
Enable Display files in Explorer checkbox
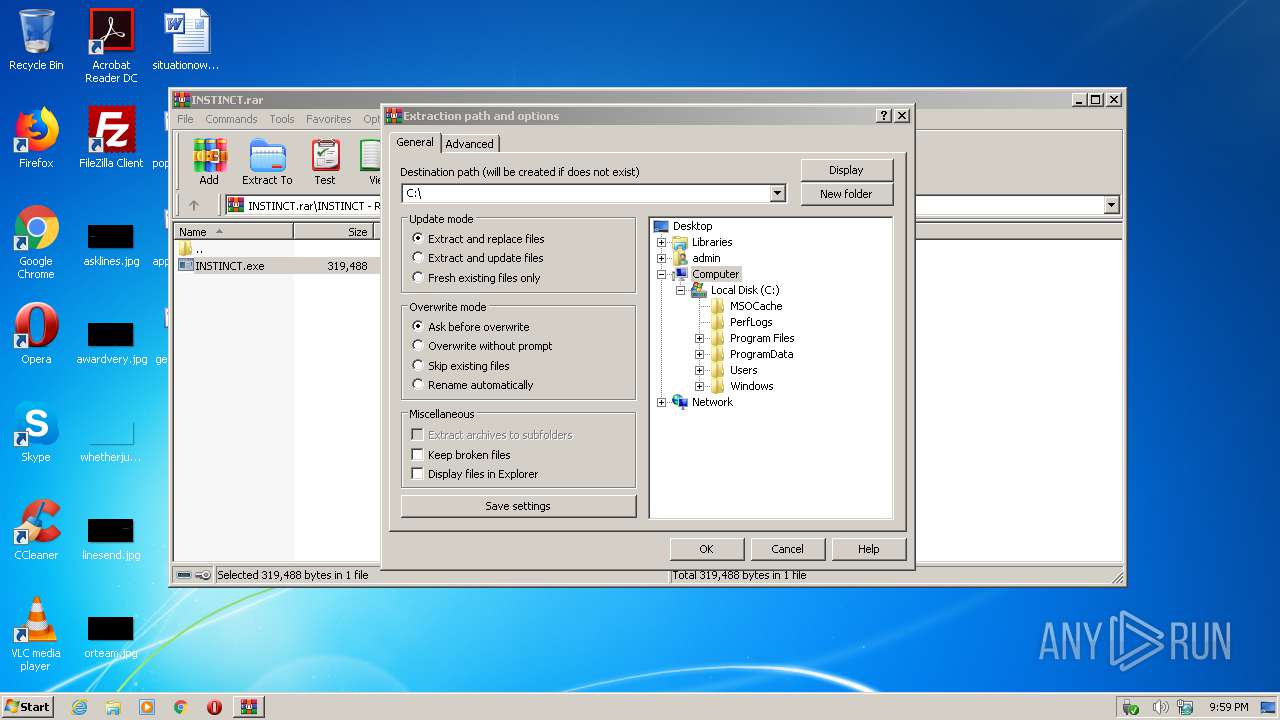(418, 474)
